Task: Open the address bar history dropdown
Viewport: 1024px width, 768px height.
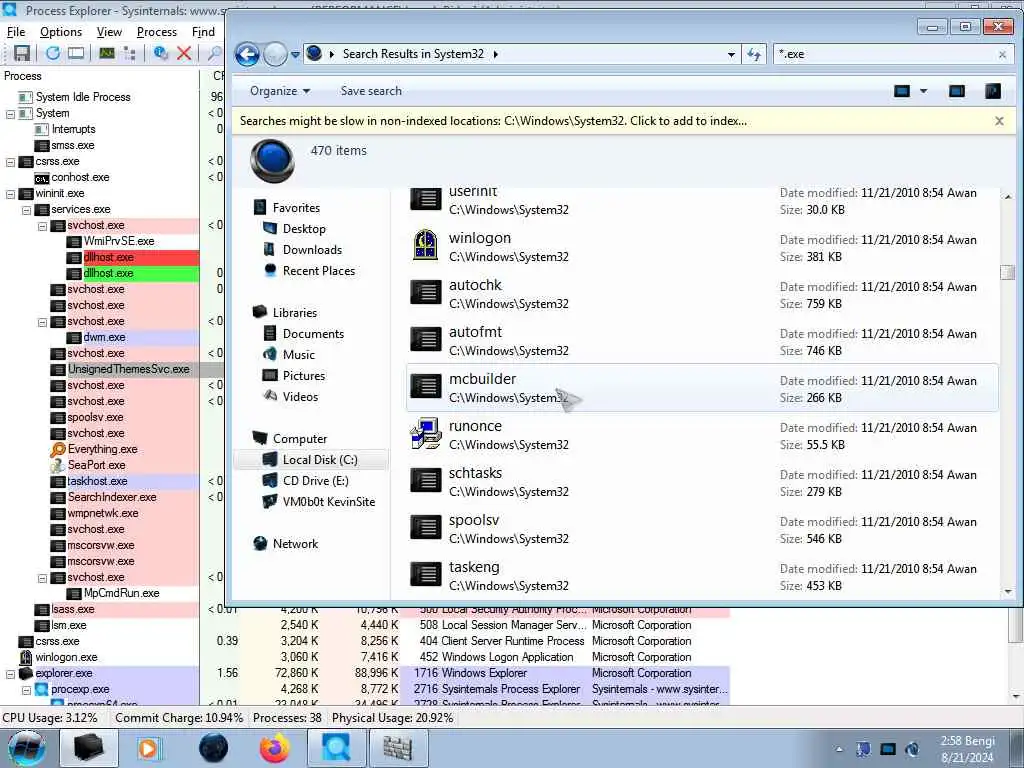Action: [x=731, y=55]
